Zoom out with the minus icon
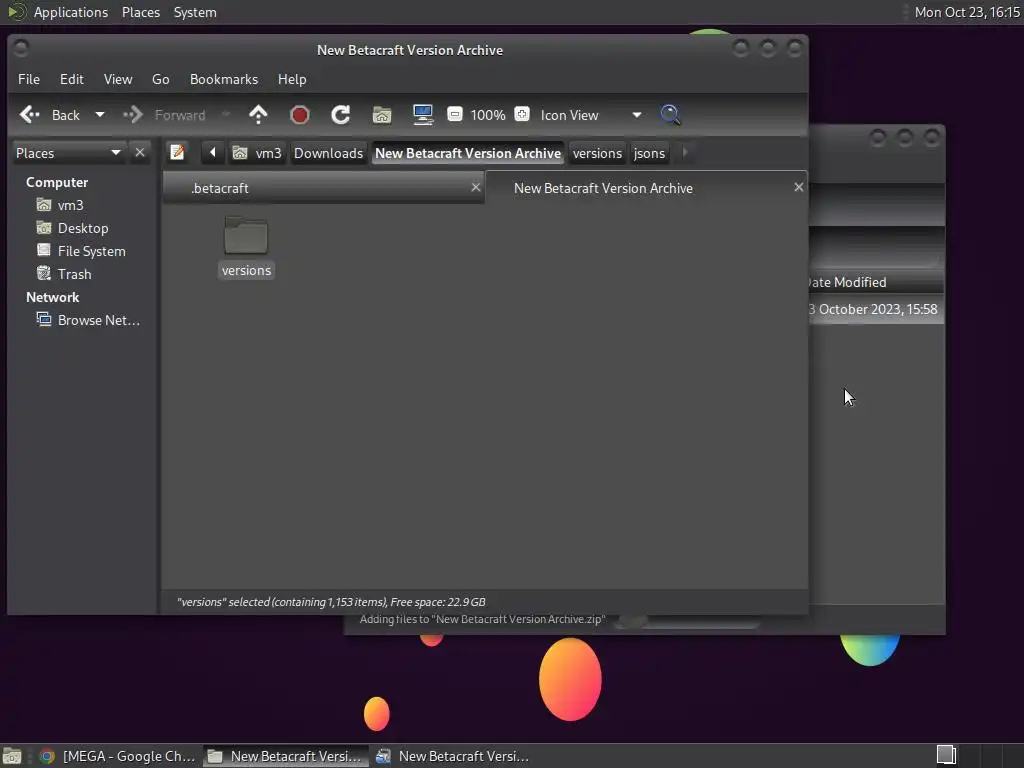Image resolution: width=1024 pixels, height=768 pixels. [x=455, y=114]
